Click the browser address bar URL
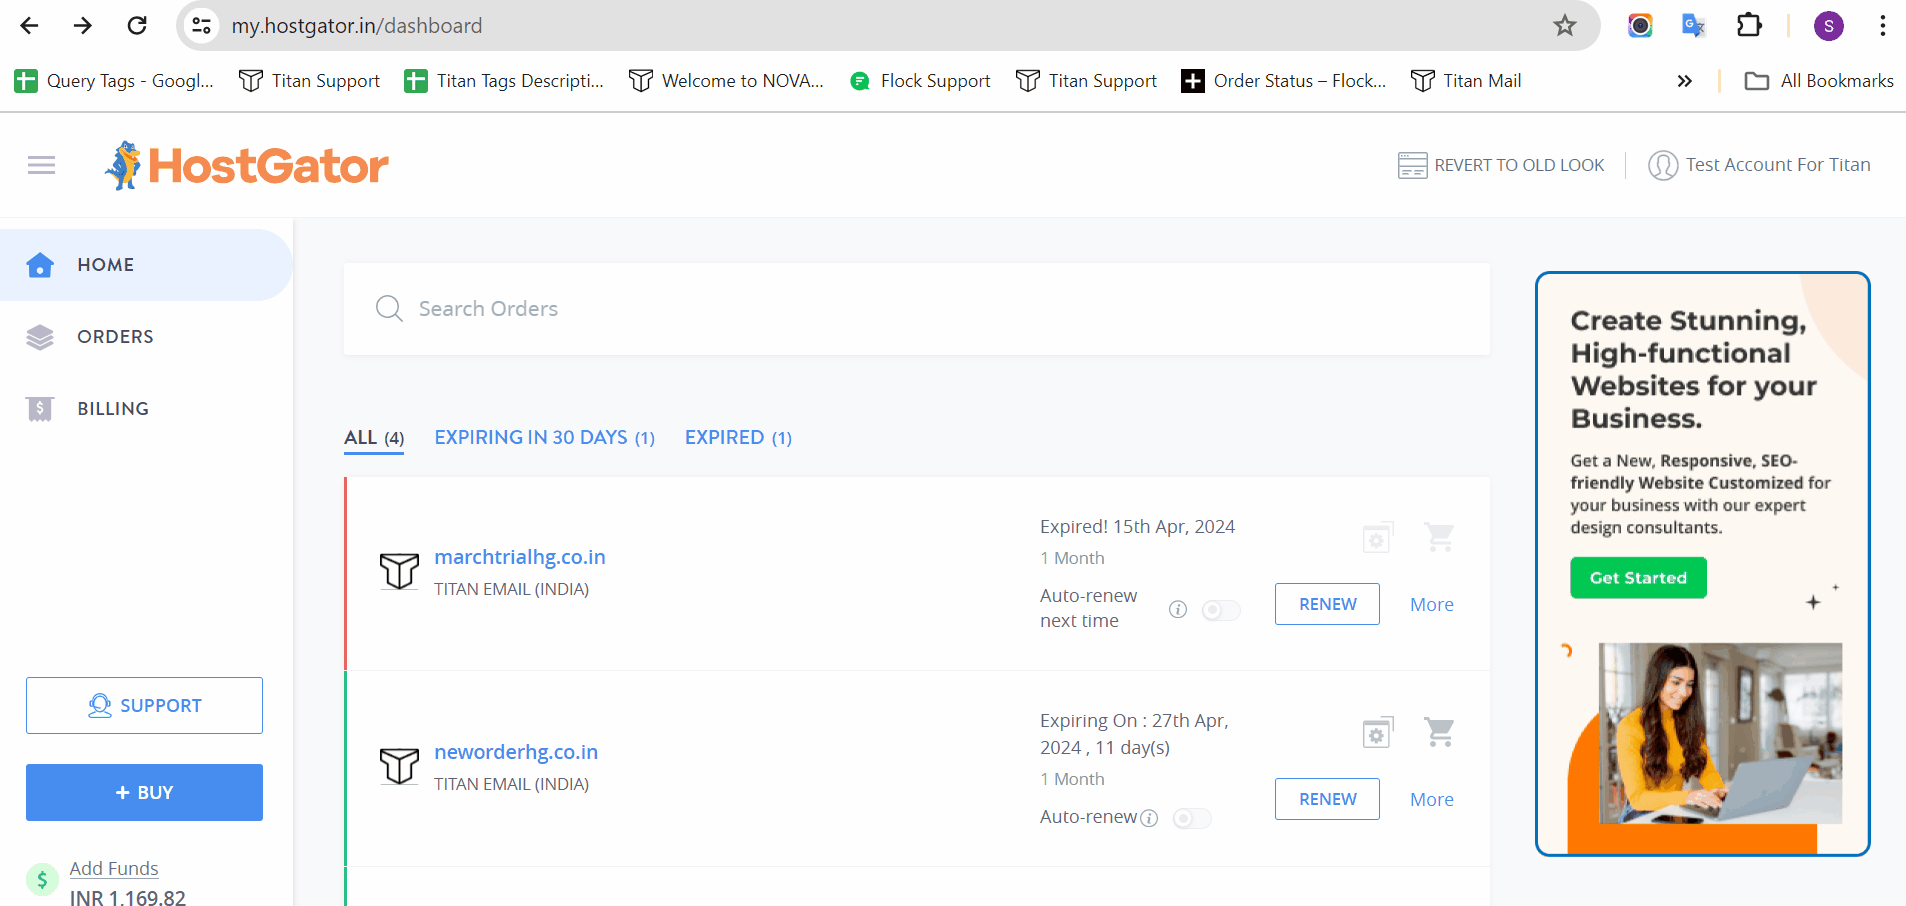The width and height of the screenshot is (1906, 906). tap(357, 26)
